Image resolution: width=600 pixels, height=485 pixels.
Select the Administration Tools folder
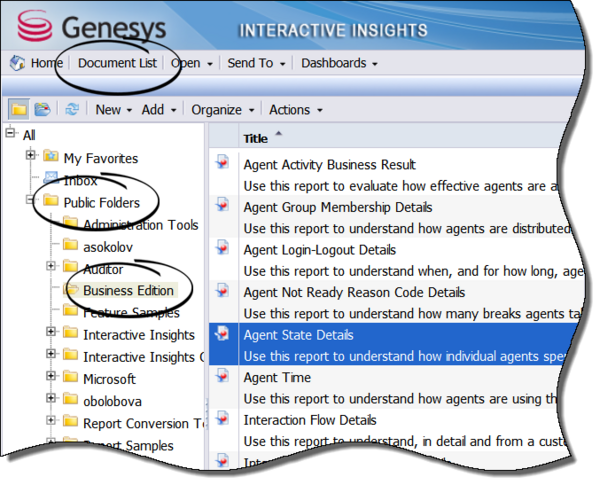click(x=141, y=225)
